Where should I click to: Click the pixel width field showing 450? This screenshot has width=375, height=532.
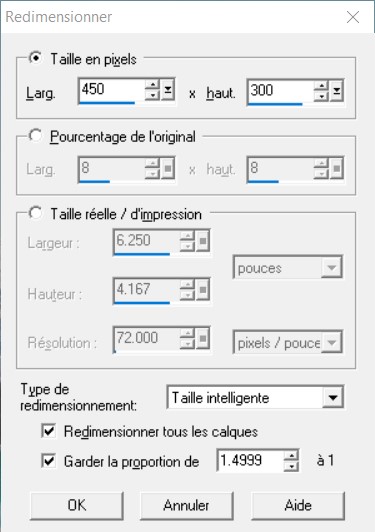112,90
